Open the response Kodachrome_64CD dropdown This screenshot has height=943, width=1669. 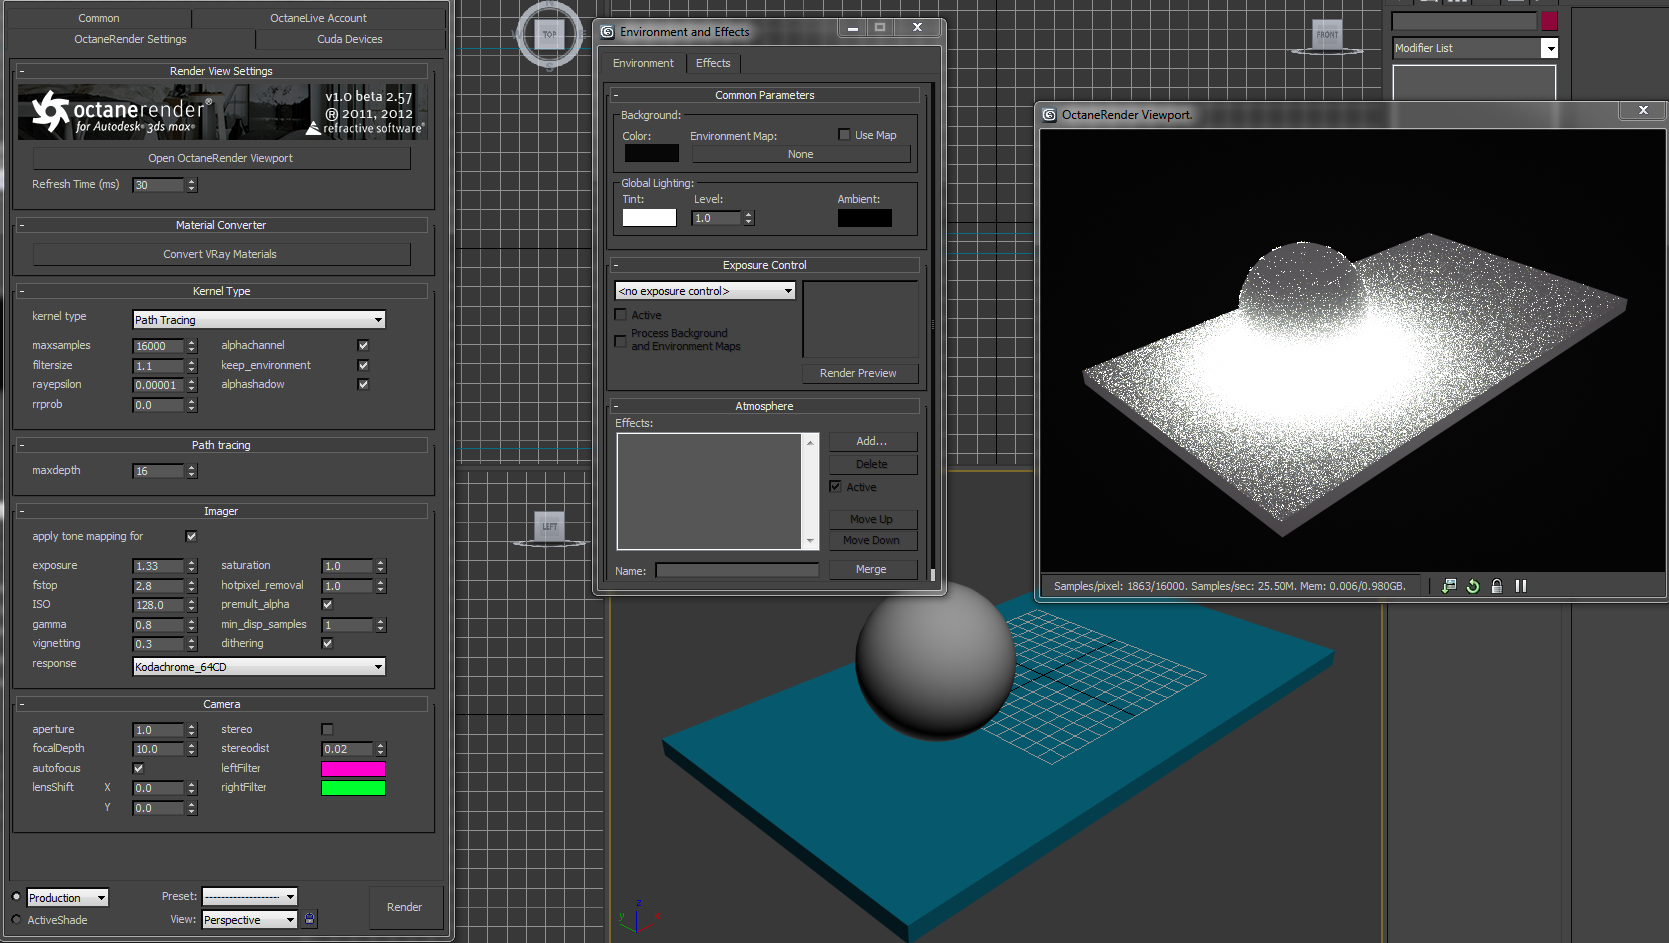point(259,667)
